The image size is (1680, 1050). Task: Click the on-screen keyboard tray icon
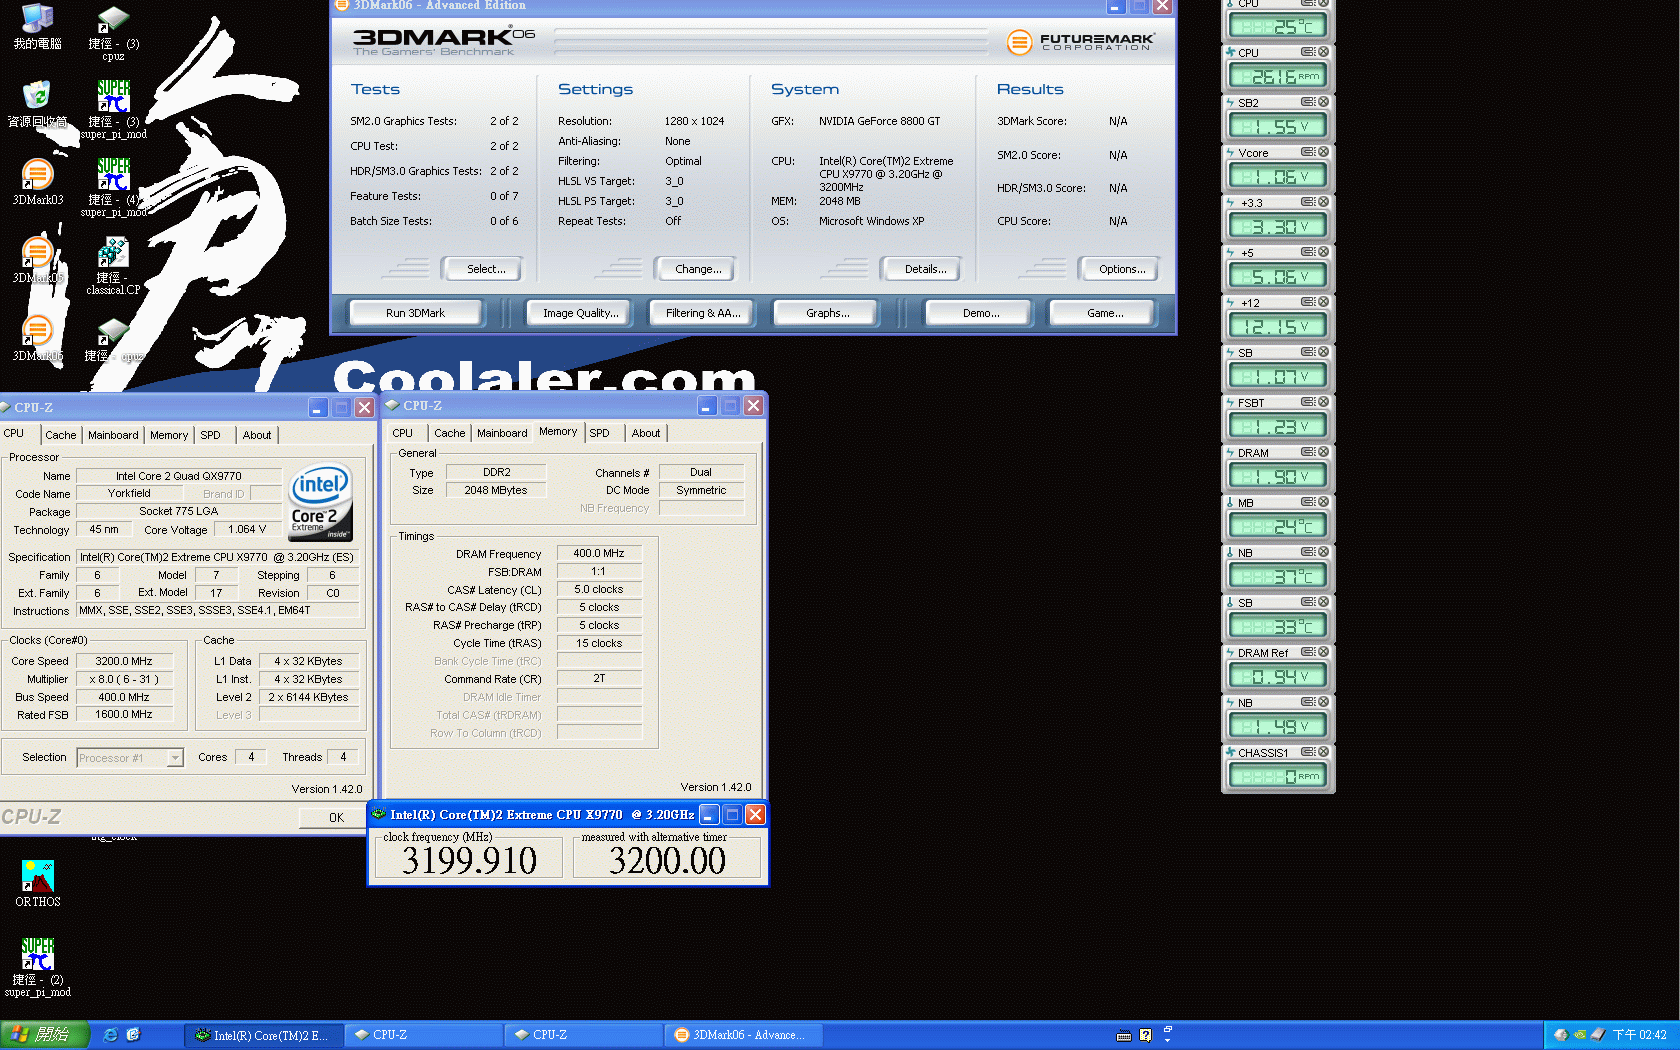coord(1124,1035)
